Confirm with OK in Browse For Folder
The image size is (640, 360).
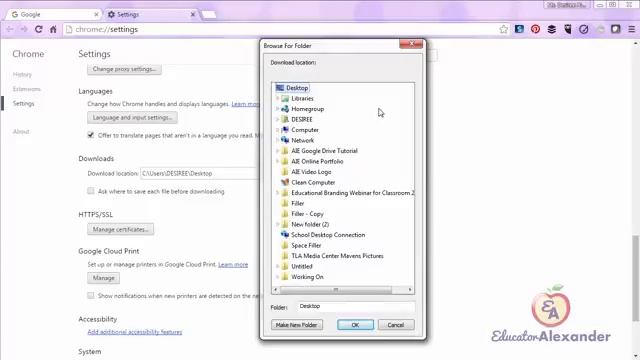355,325
